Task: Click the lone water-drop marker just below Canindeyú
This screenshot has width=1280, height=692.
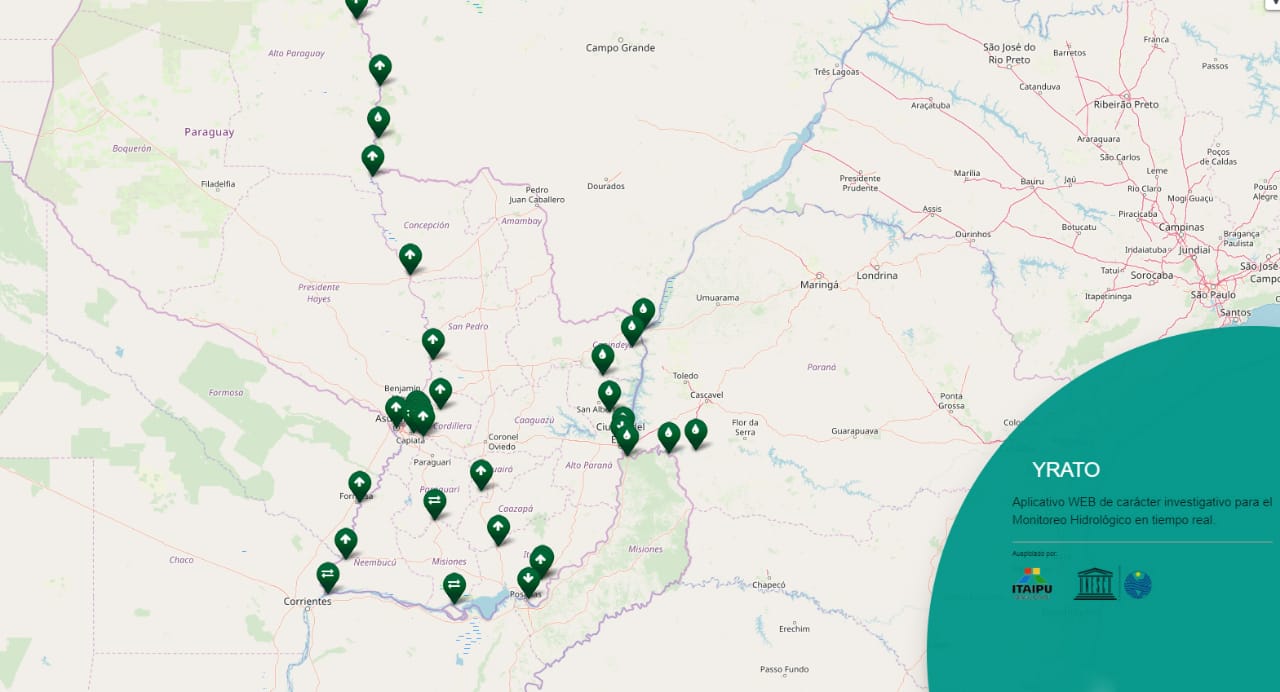Action: point(603,358)
